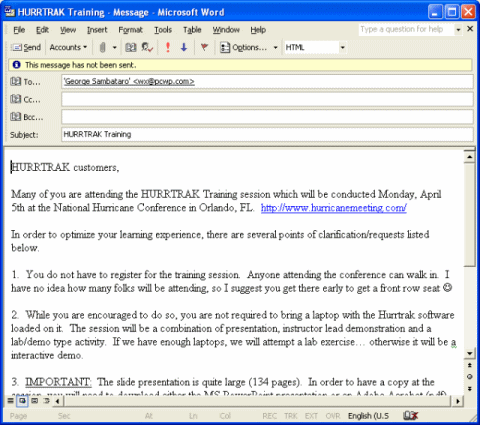Image resolution: width=480 pixels, height=425 pixels.
Task: Click the Previous Page double-arrow button
Action: [x=469, y=365]
